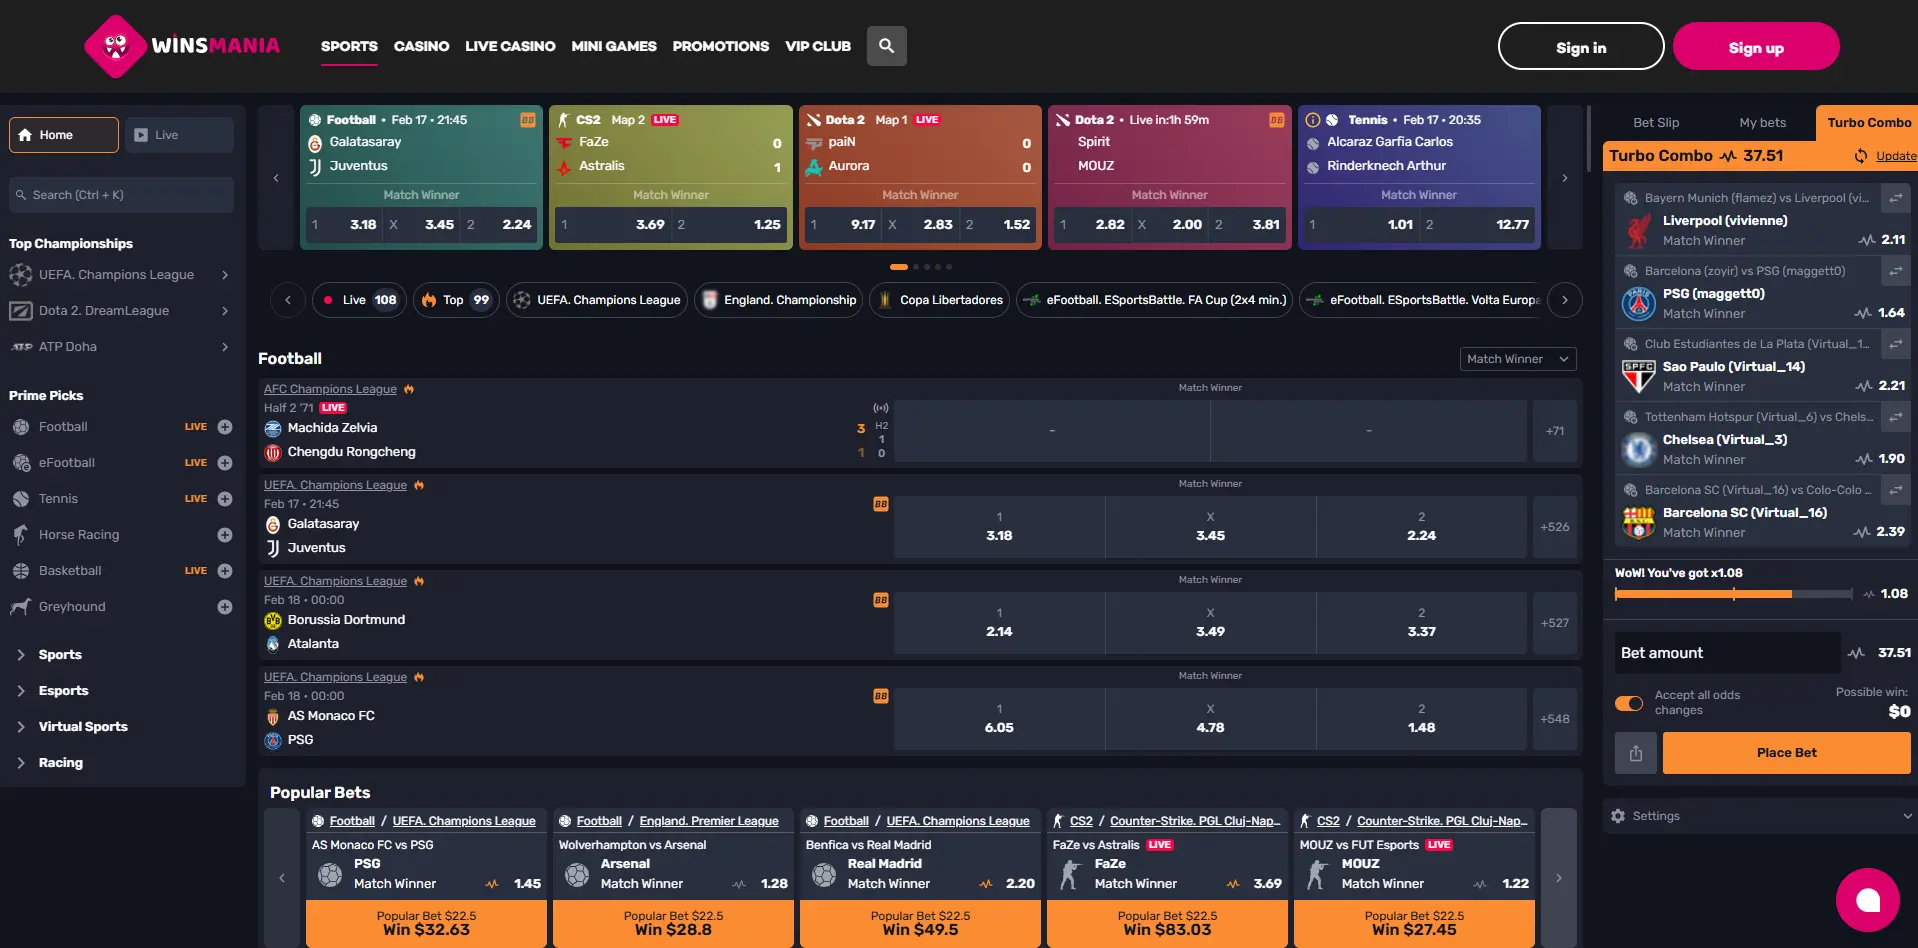The height and width of the screenshot is (948, 1918).
Task: Click the Sign up button
Action: coord(1755,47)
